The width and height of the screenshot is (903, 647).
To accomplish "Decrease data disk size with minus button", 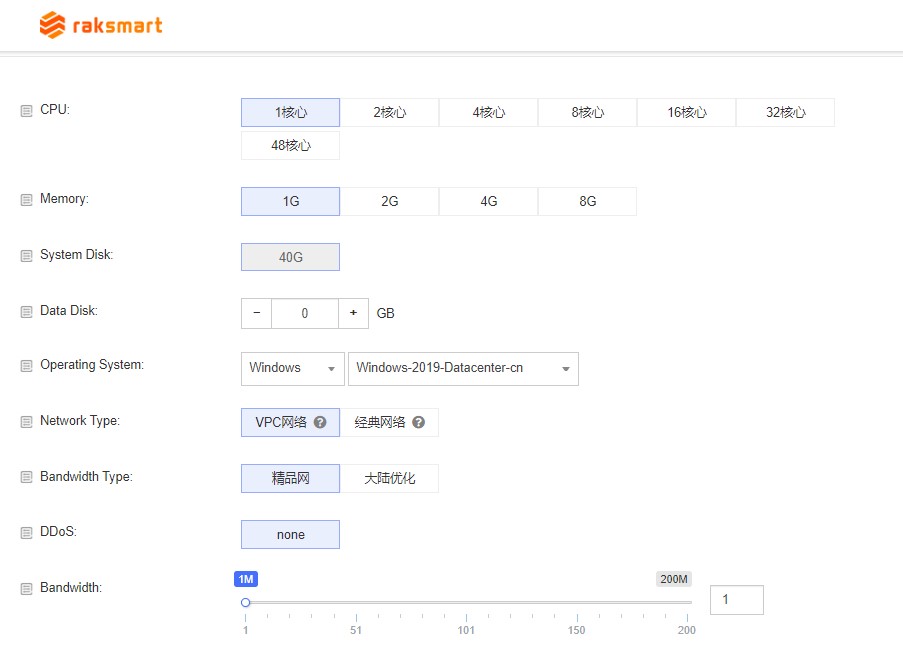I will 256,313.
